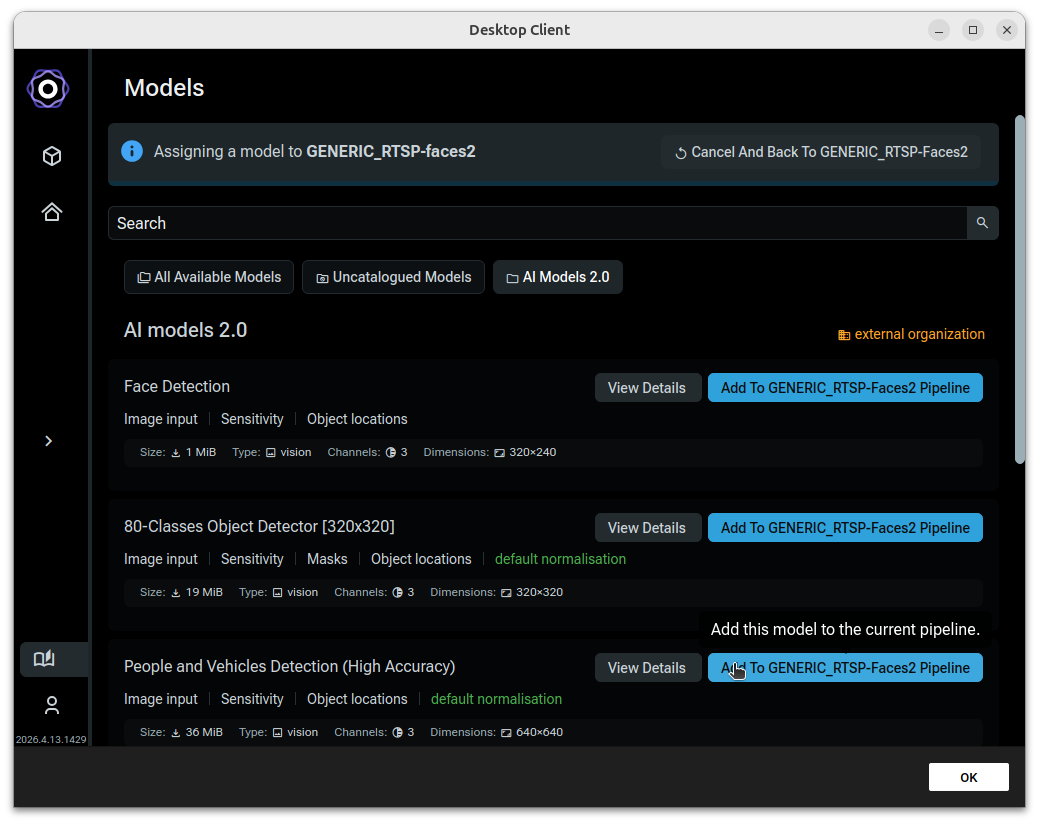The image size is (1039, 824).
Task: Cancel and go back to GENERIC_RTSP-Faces2
Action: pyautogui.click(x=821, y=152)
